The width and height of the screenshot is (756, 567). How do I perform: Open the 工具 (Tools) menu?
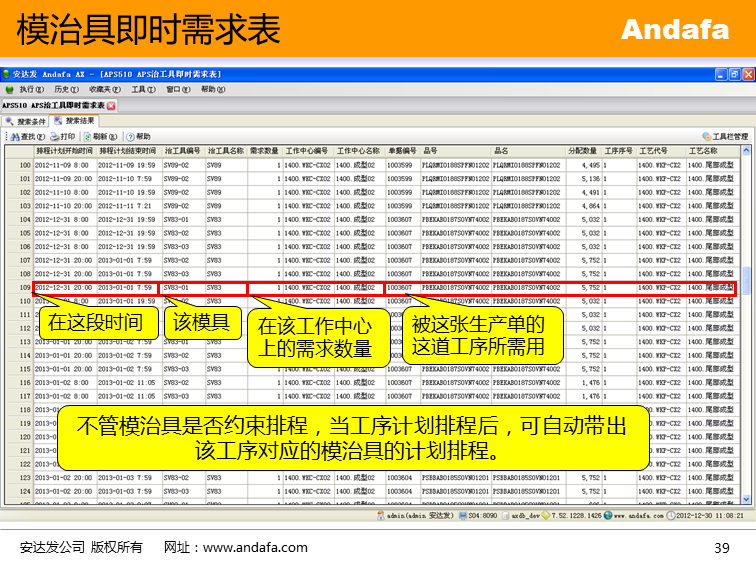pyautogui.click(x=142, y=89)
